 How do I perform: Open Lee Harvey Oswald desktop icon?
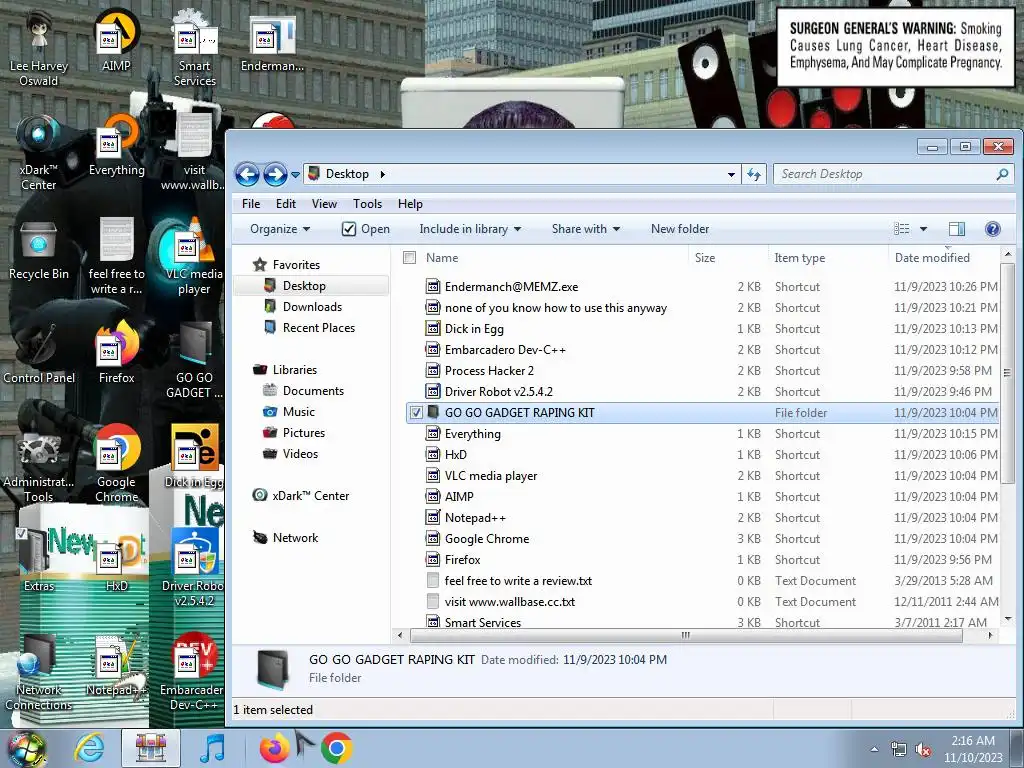point(39,47)
